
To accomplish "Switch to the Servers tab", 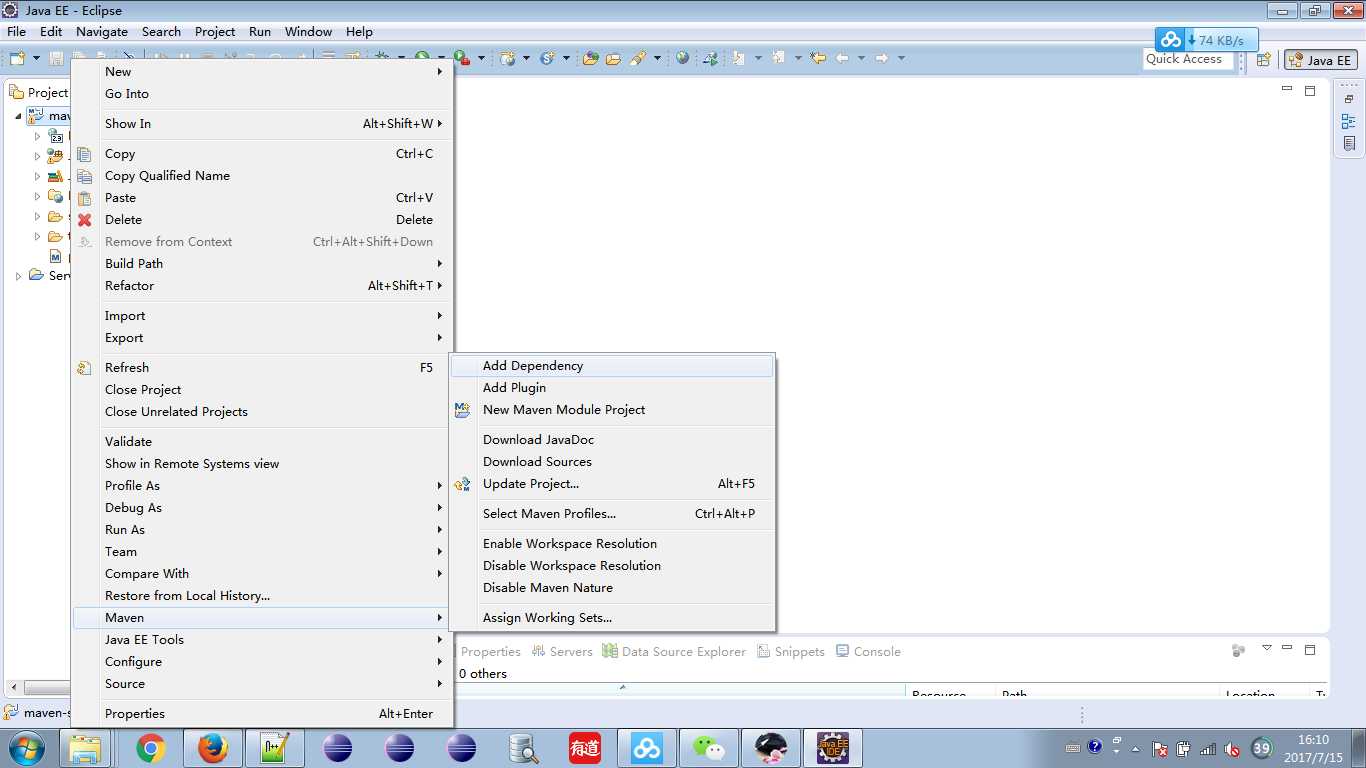I will tap(561, 651).
